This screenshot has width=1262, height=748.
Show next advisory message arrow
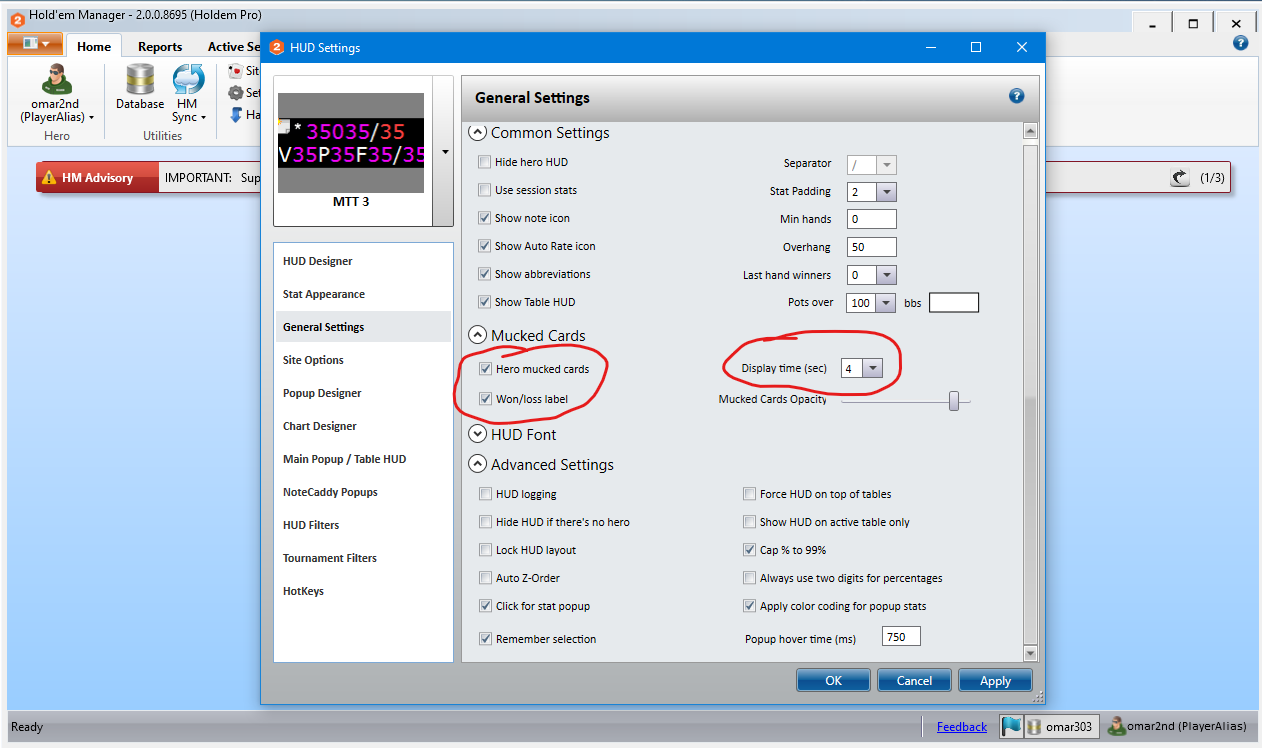(1180, 178)
